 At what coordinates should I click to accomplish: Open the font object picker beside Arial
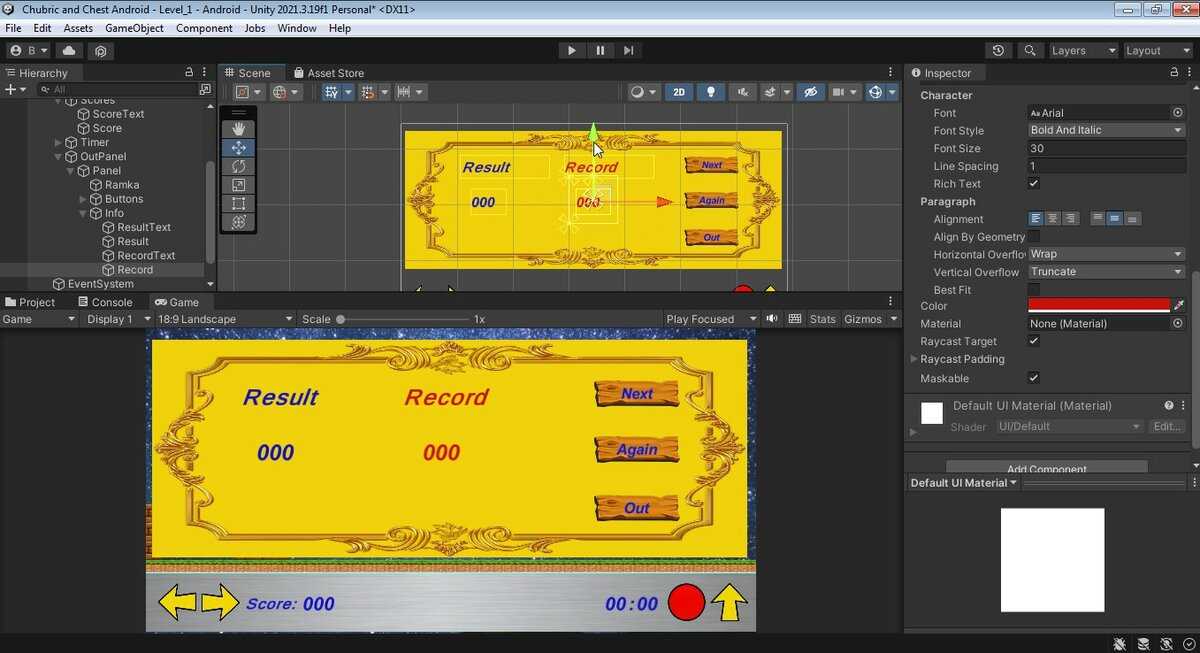pos(1177,113)
